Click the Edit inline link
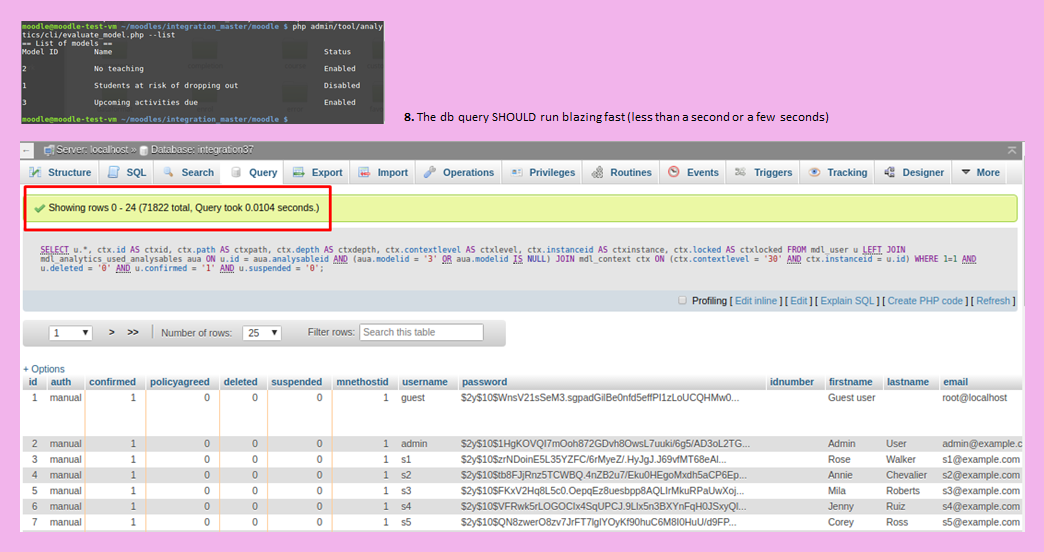Viewport: 1044px width, 552px height. (x=756, y=301)
